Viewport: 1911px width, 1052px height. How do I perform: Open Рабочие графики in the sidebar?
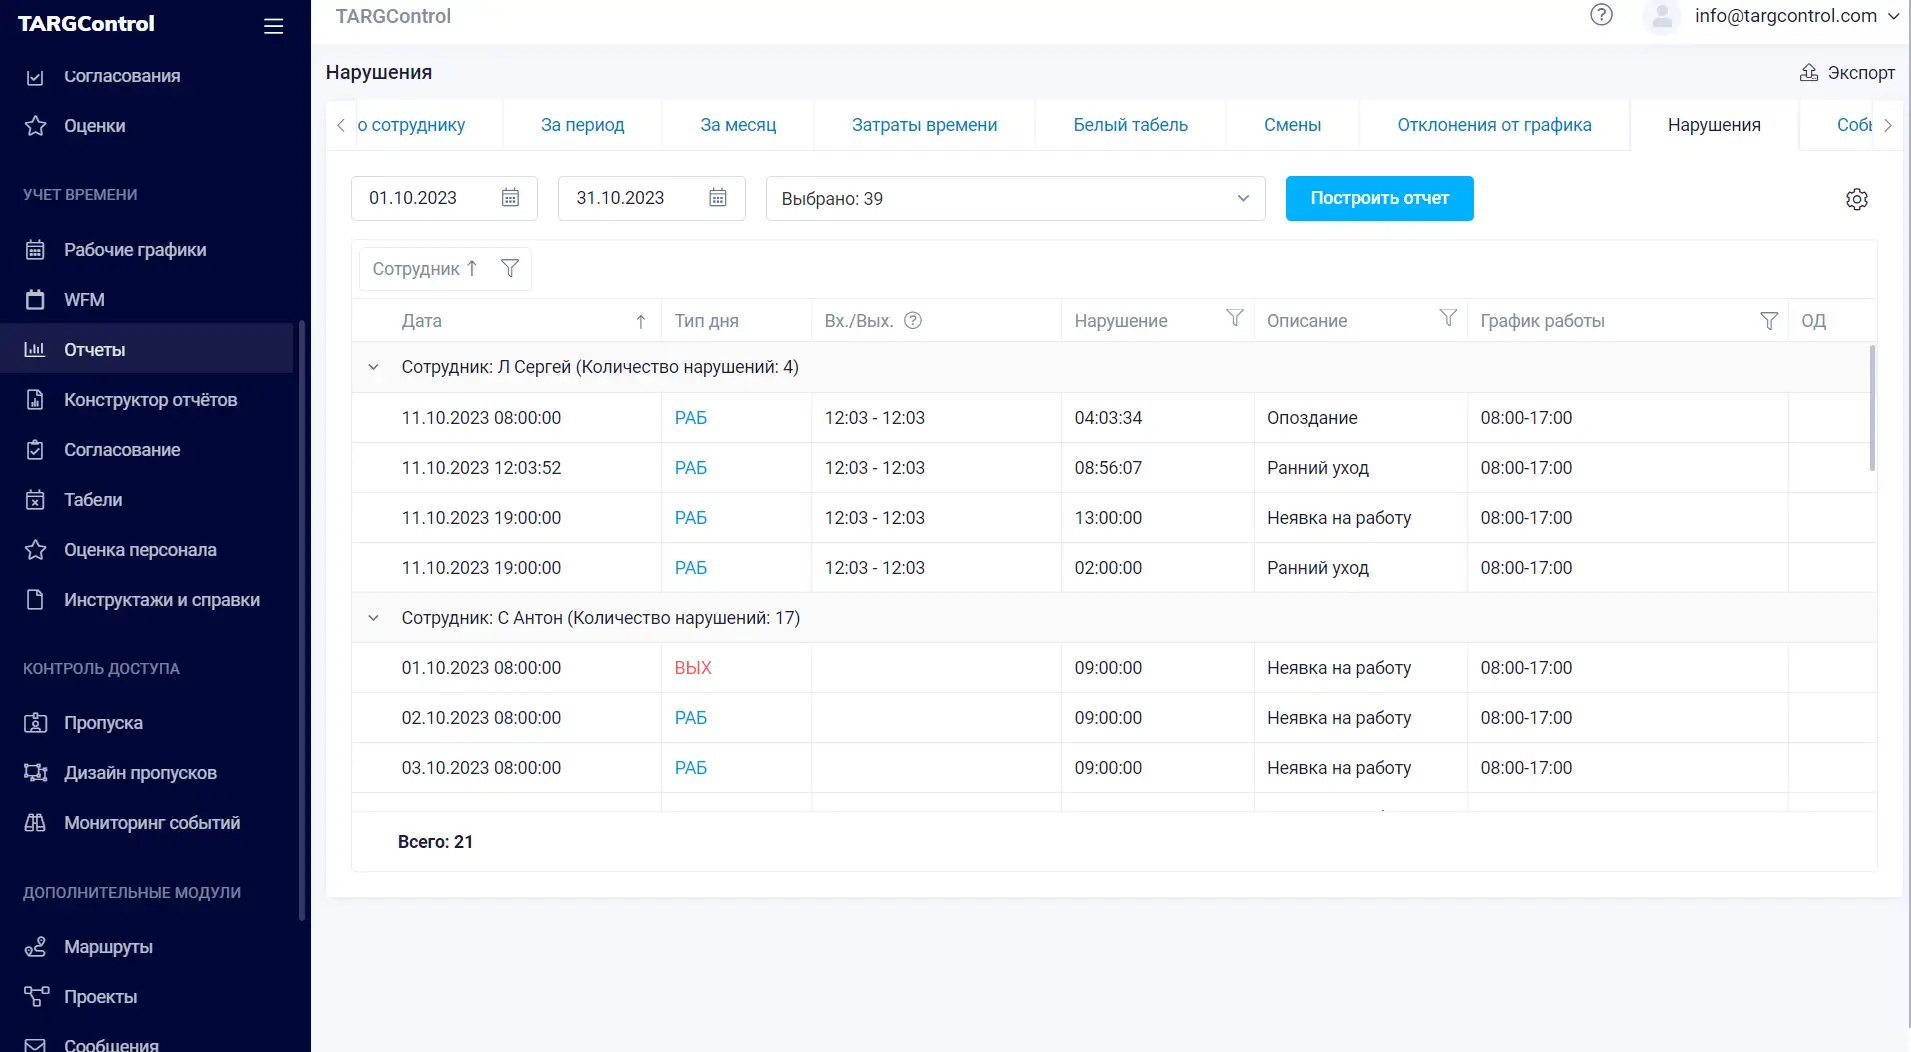(135, 250)
